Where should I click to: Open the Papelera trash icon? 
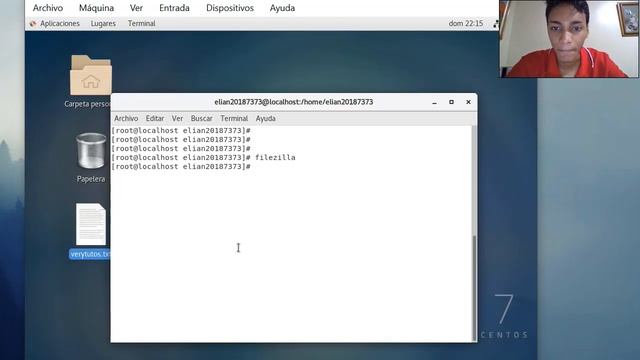(91, 151)
